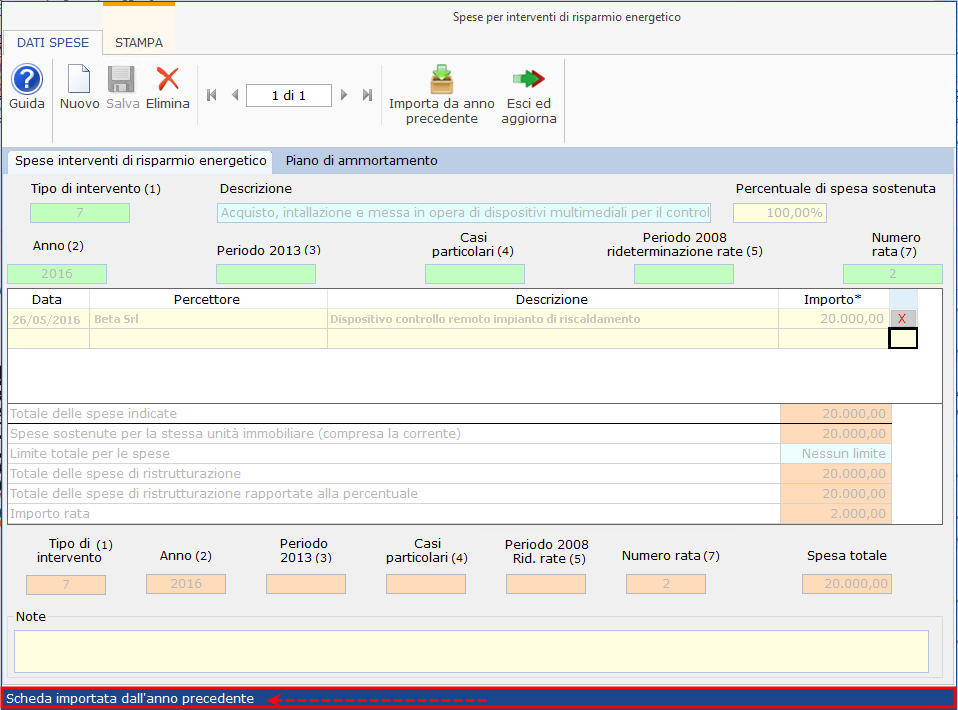The image size is (958, 710).
Task: Click the Importo rata value 2.000,00
Action: tap(836, 514)
